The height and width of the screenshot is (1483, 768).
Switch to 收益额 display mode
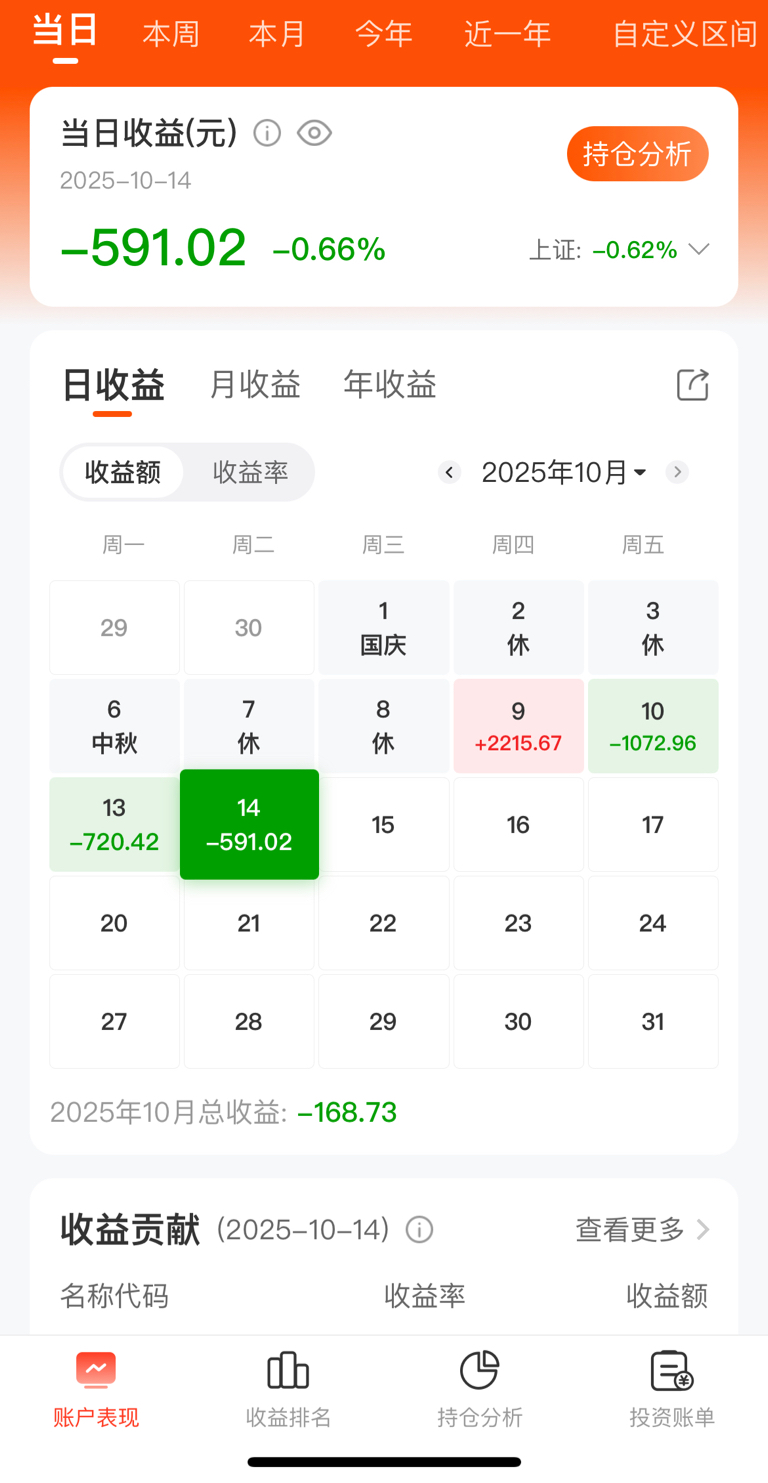tap(123, 472)
